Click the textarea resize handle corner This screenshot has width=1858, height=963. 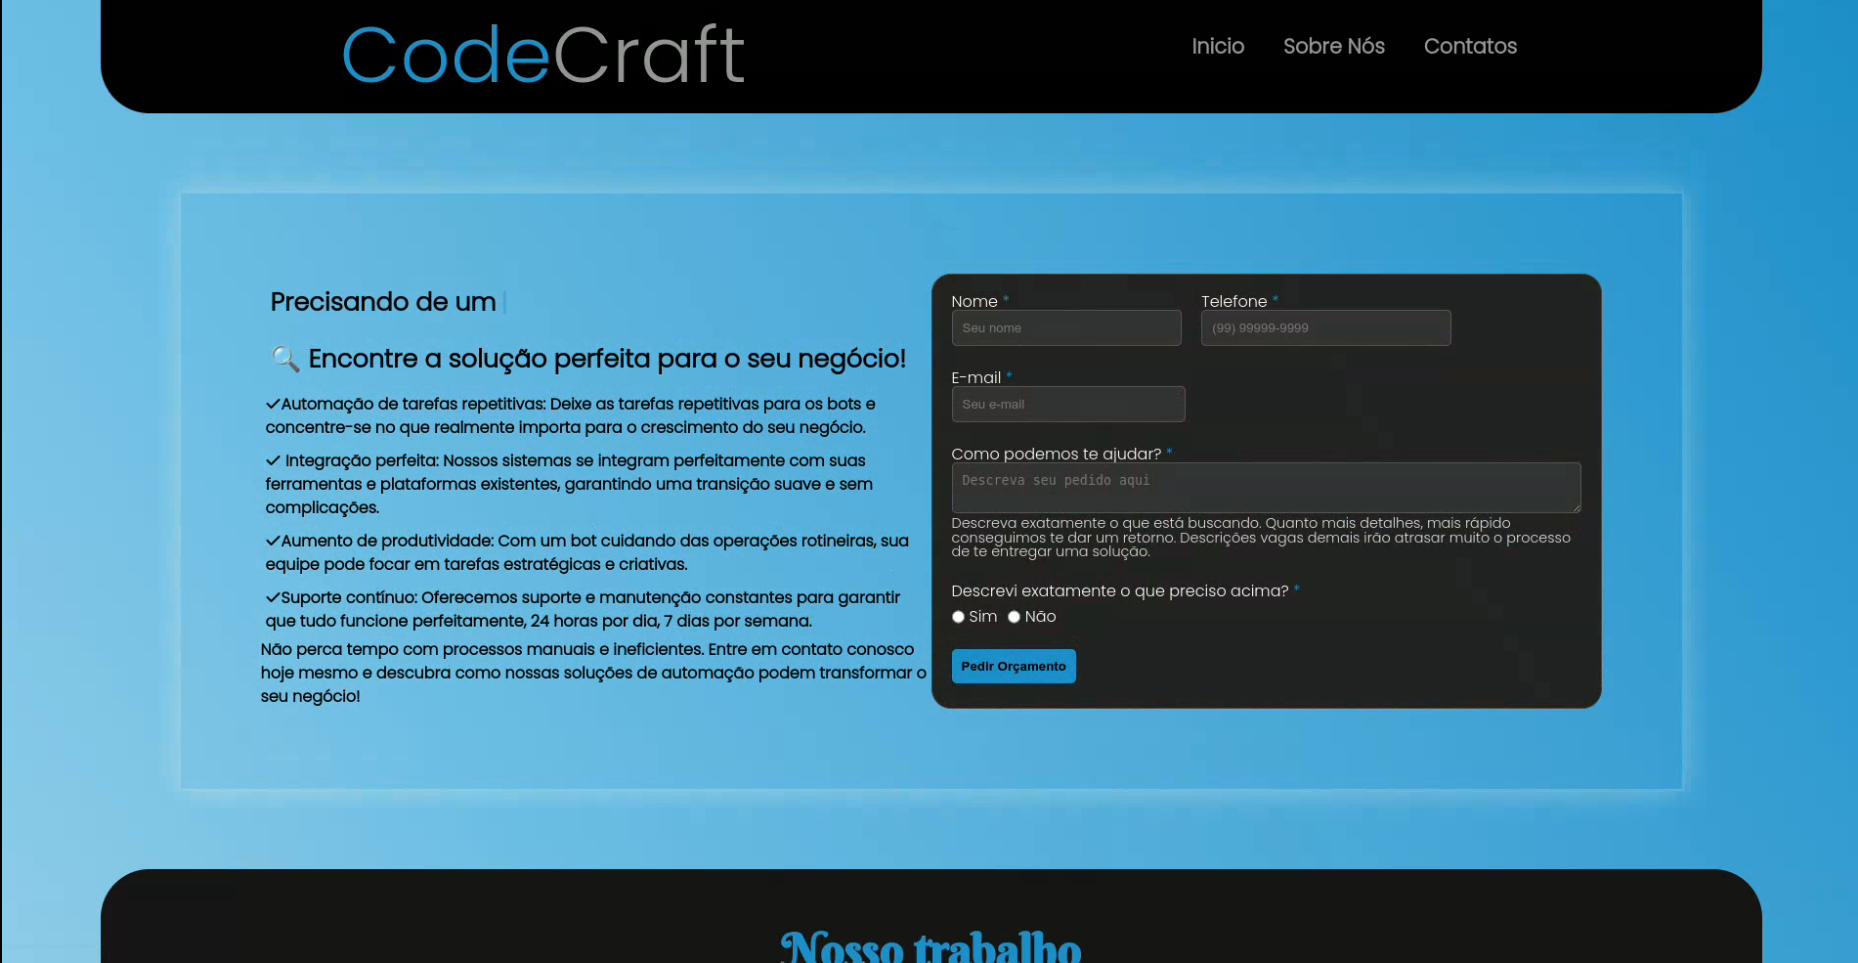[x=1576, y=508]
